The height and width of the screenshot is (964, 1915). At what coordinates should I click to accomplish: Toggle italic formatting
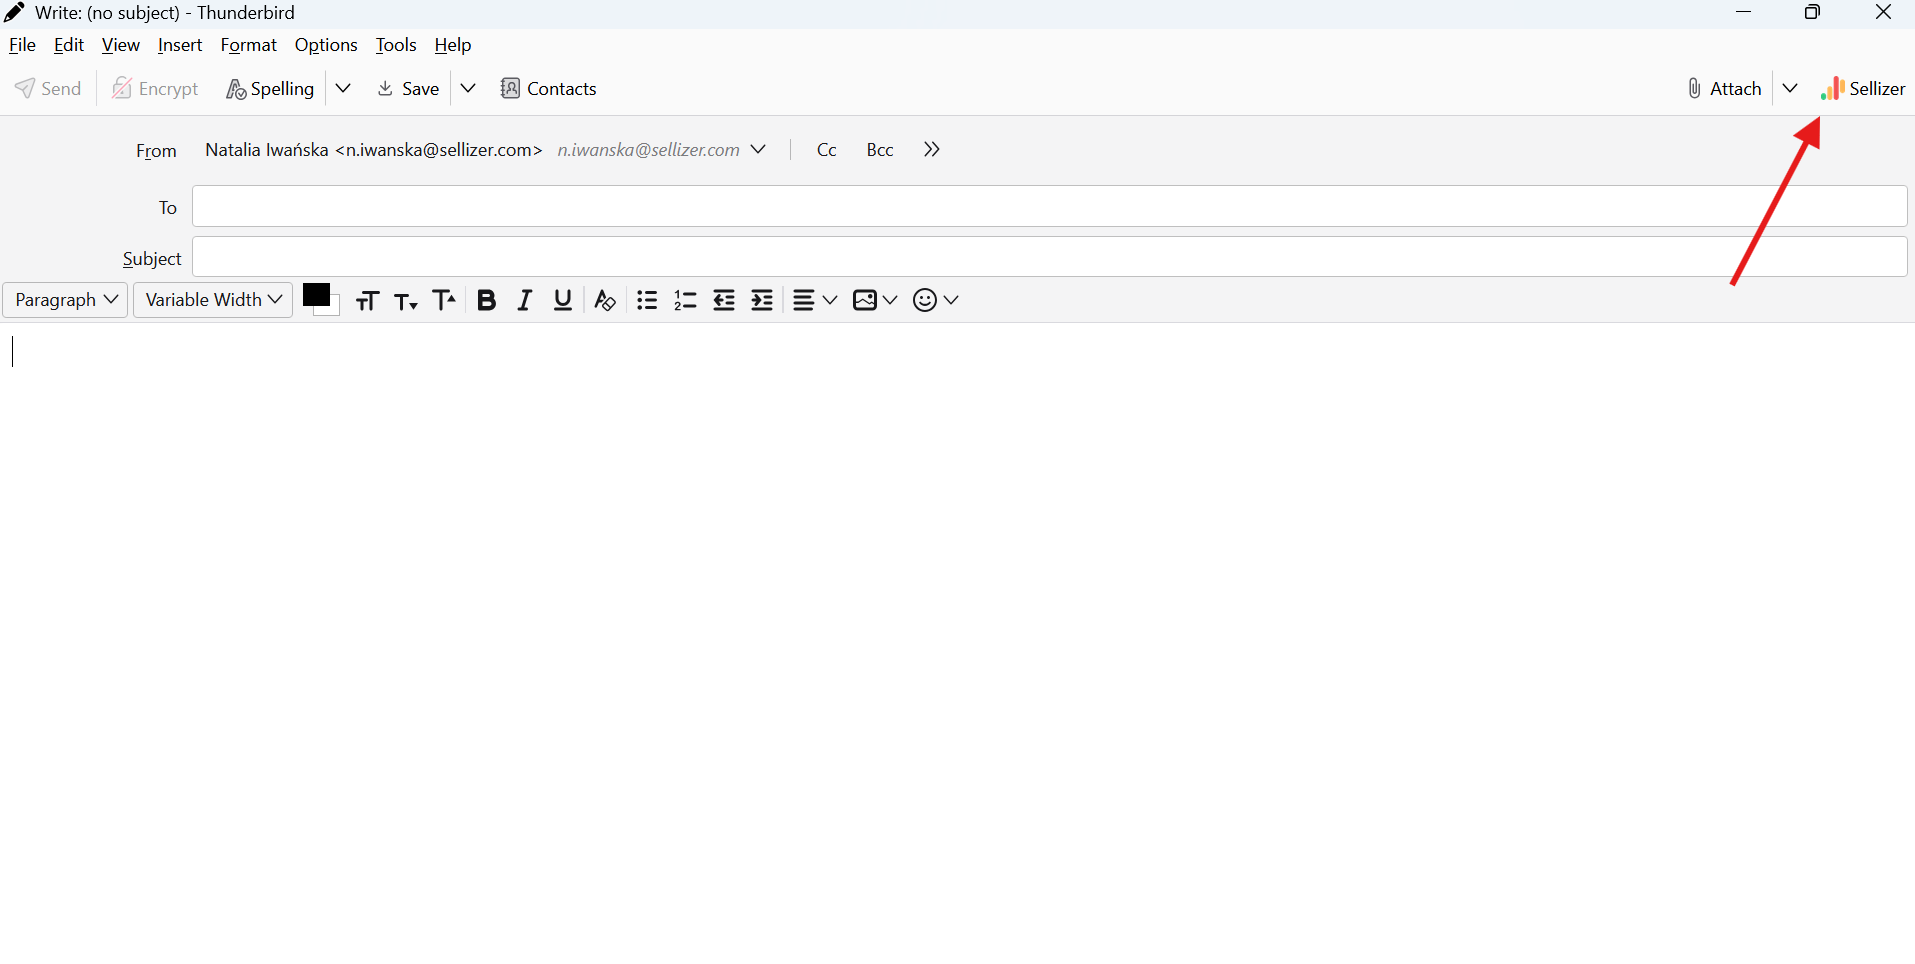coord(524,300)
